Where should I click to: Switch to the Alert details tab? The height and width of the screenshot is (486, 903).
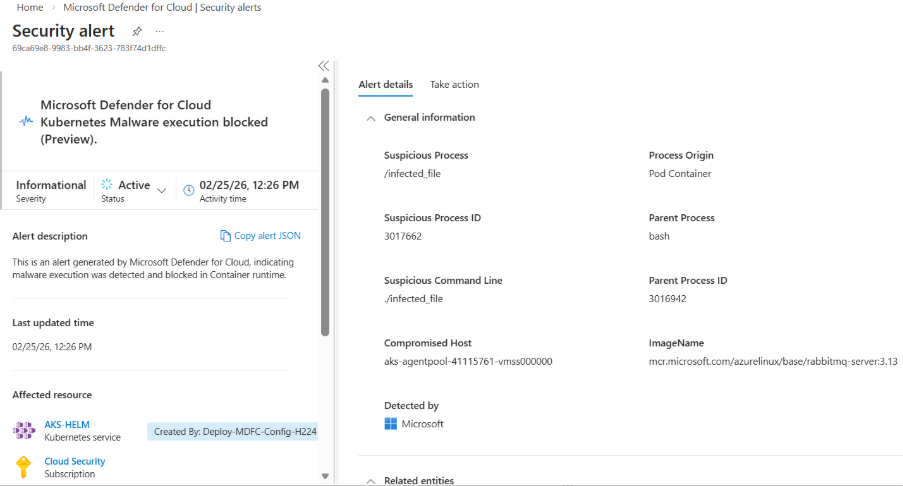(385, 85)
